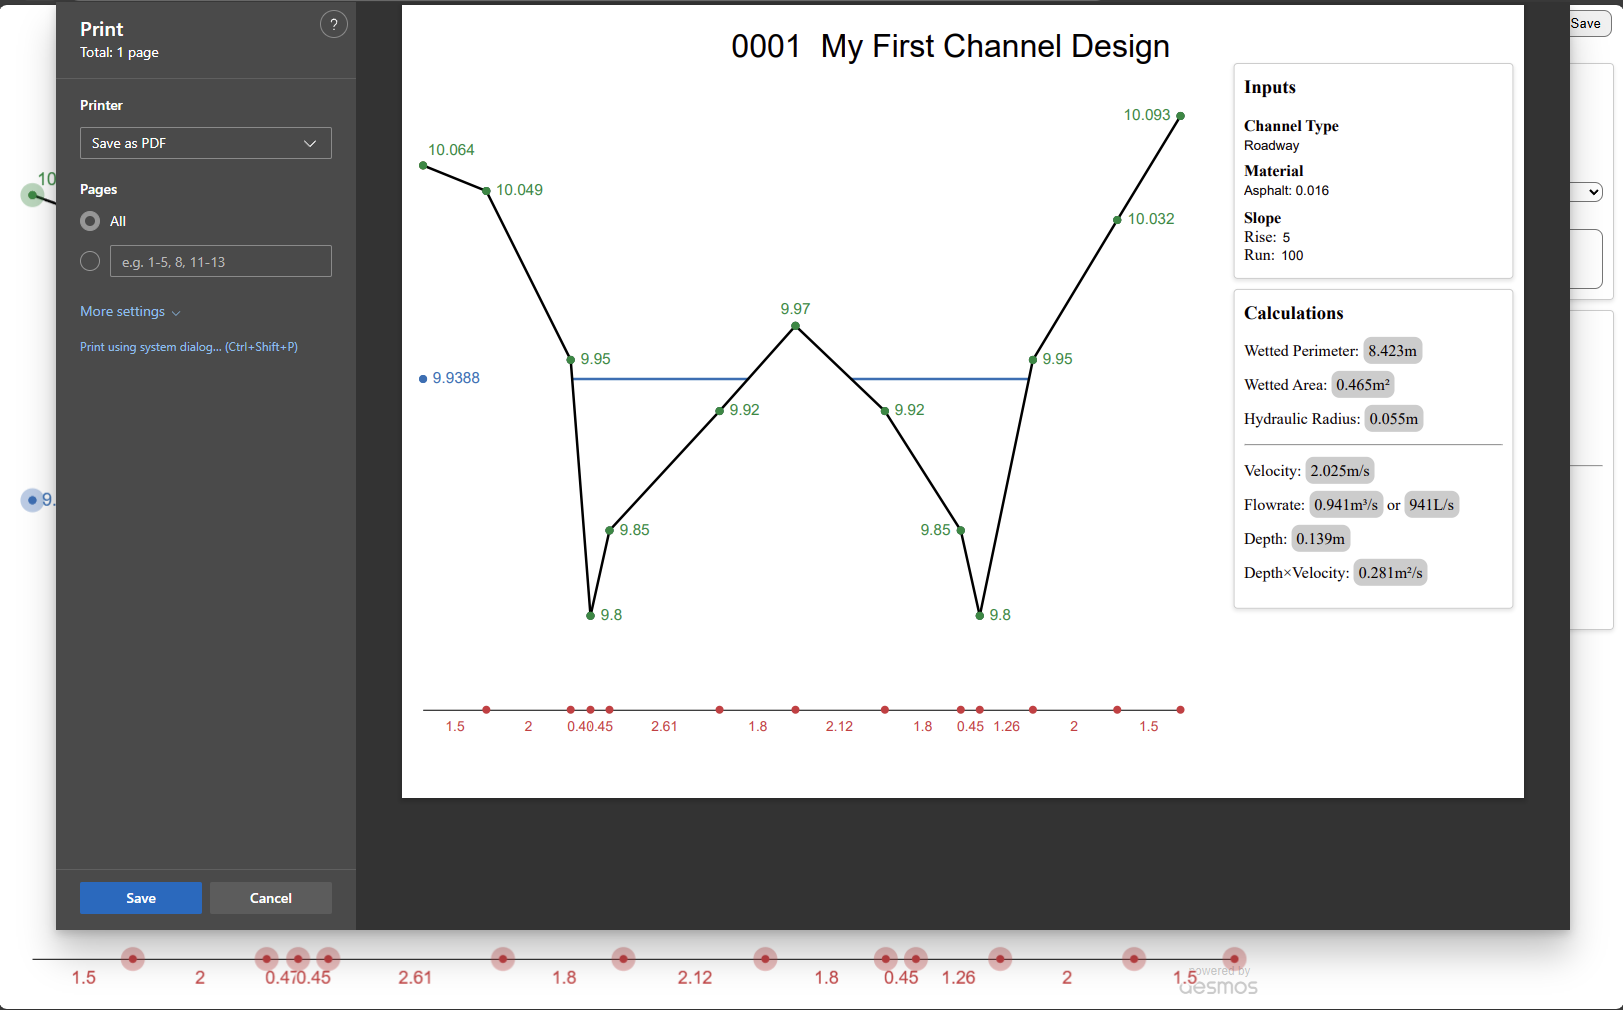Click the 1.26 distance label on the background graph
1623x1010 pixels.
[x=958, y=978]
